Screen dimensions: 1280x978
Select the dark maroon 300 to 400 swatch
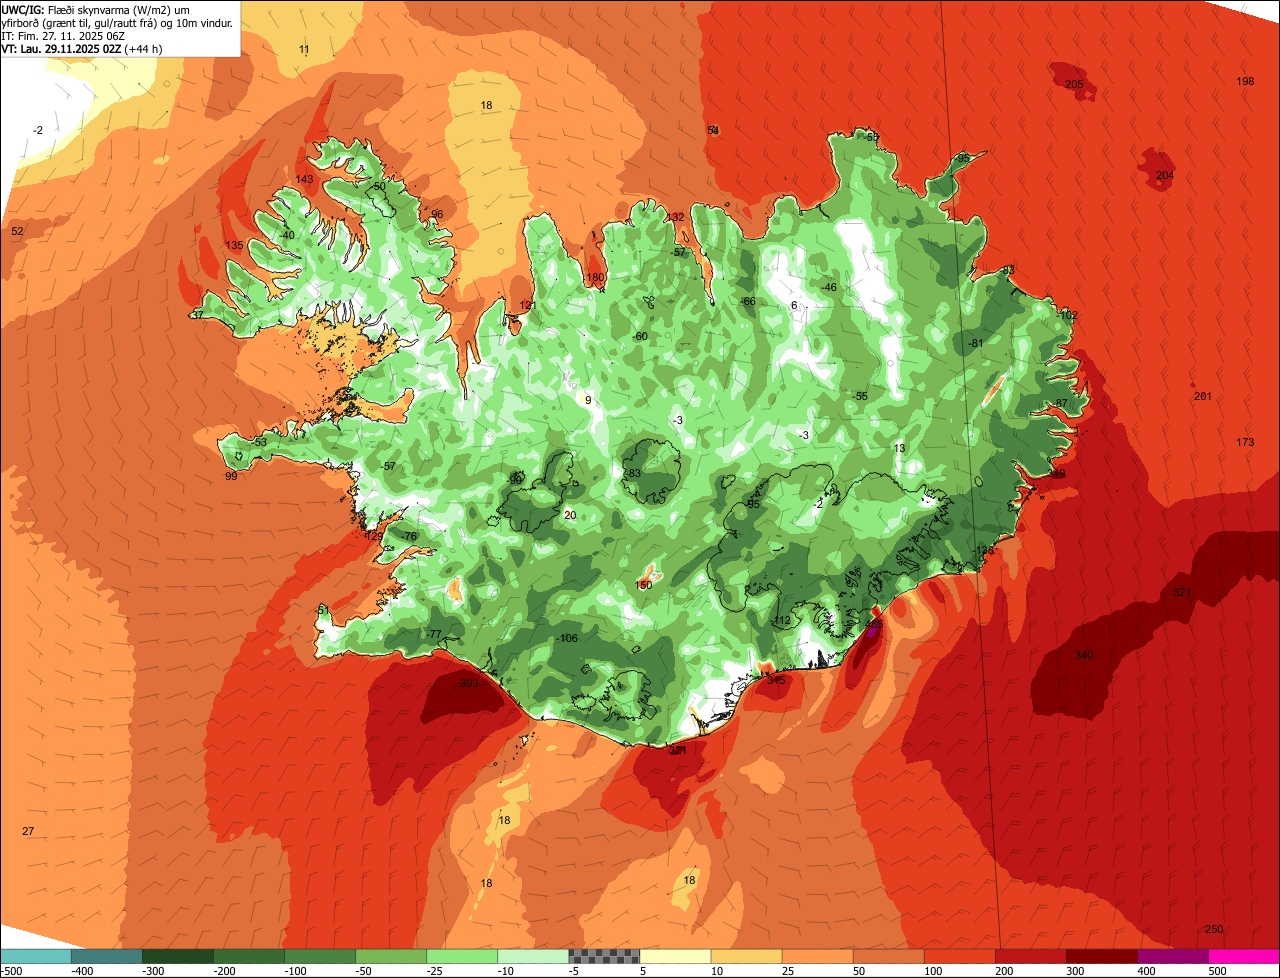tap(1102, 956)
